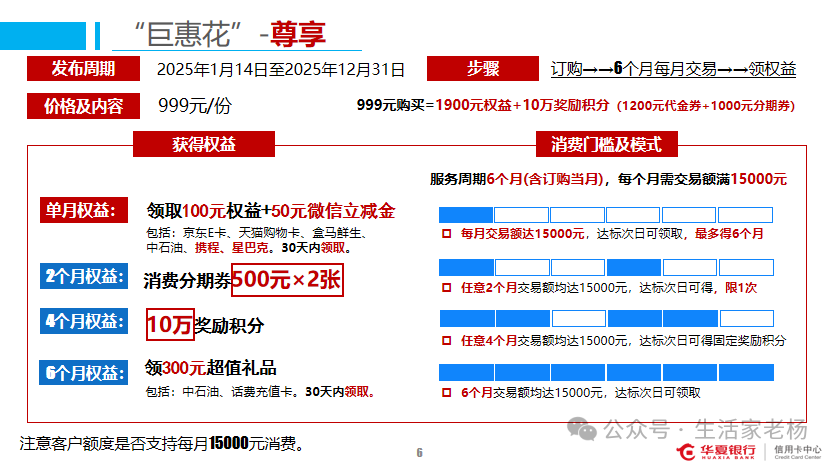
Task: Click 消费分期券 text
Action: pyautogui.click(x=187, y=281)
